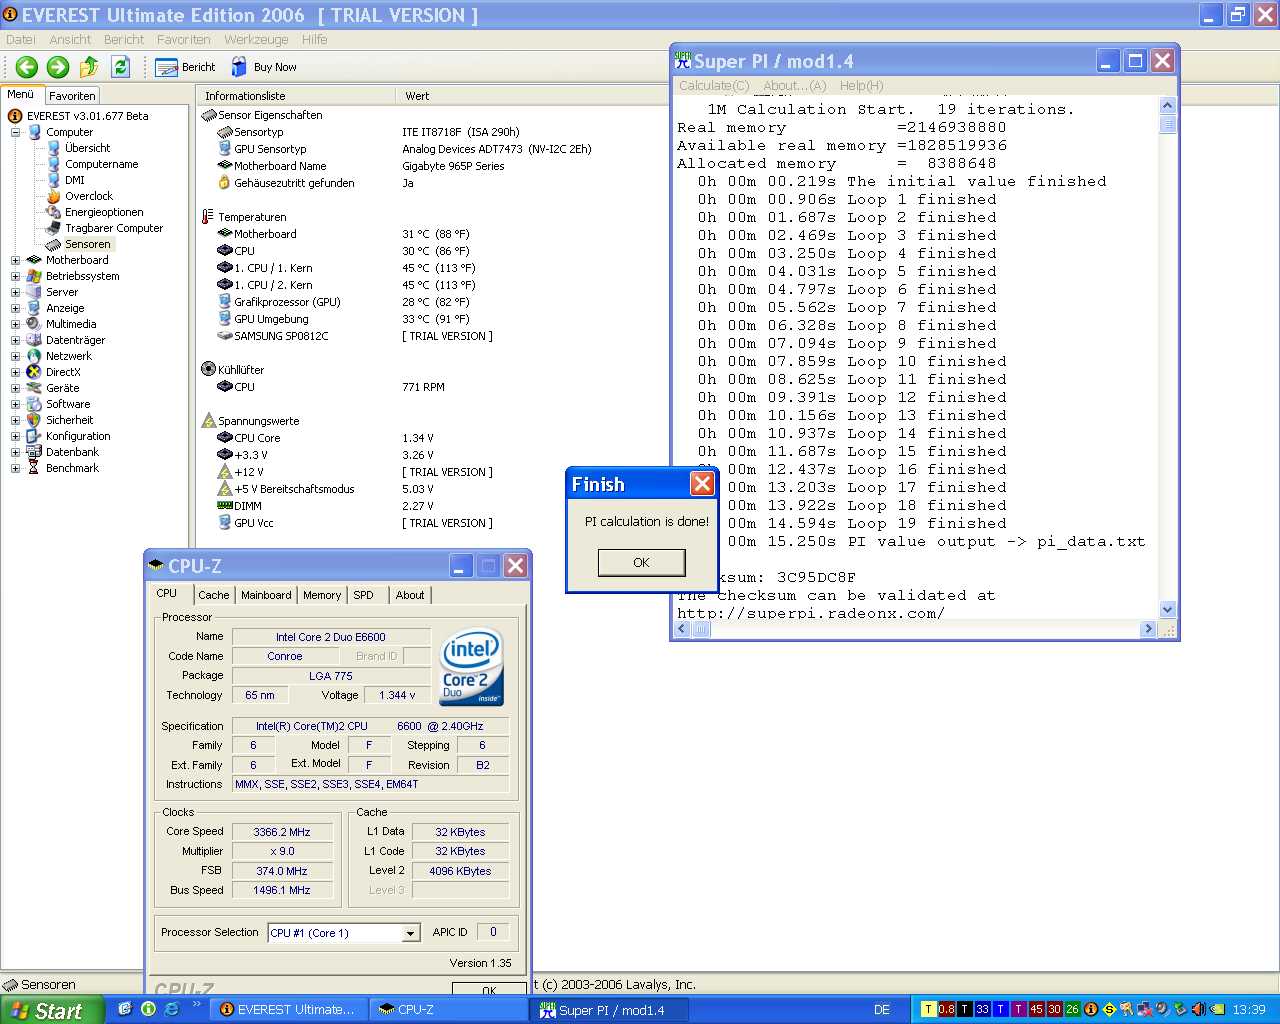Switch to the Mainboard tab in CPU-Z

point(266,595)
